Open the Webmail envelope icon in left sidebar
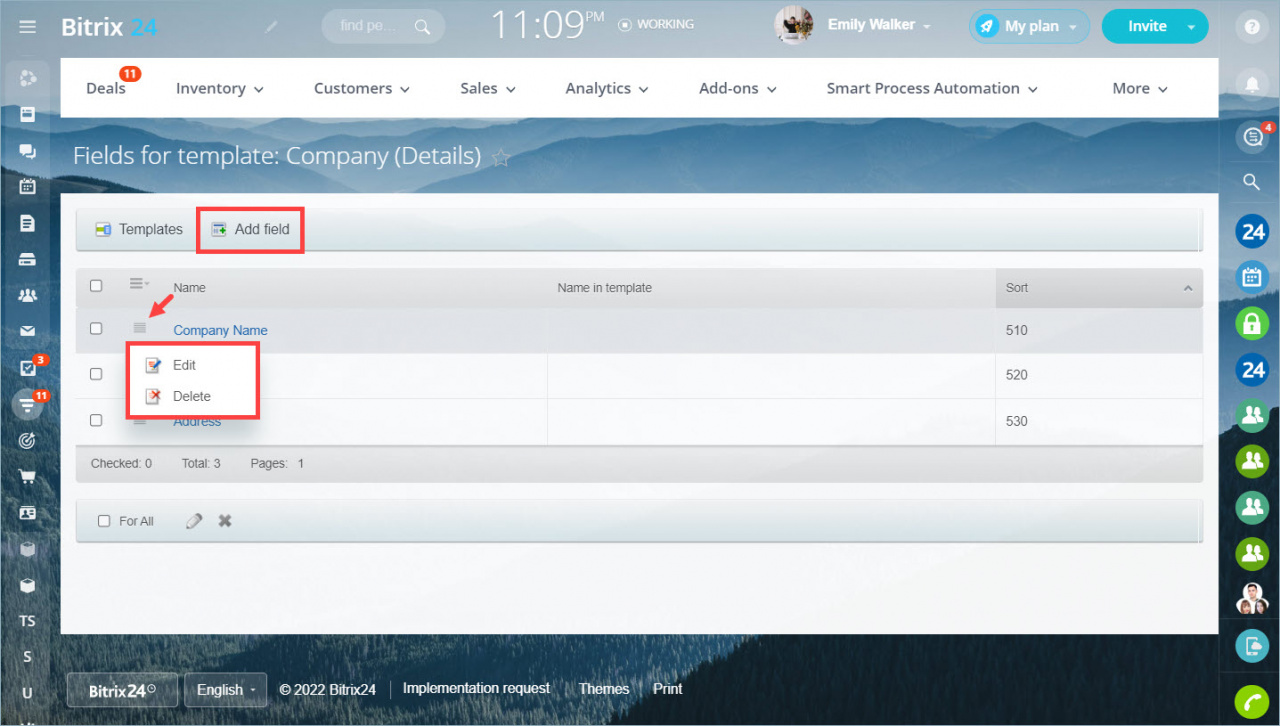Screen dimensions: 1280x726 click(28, 331)
